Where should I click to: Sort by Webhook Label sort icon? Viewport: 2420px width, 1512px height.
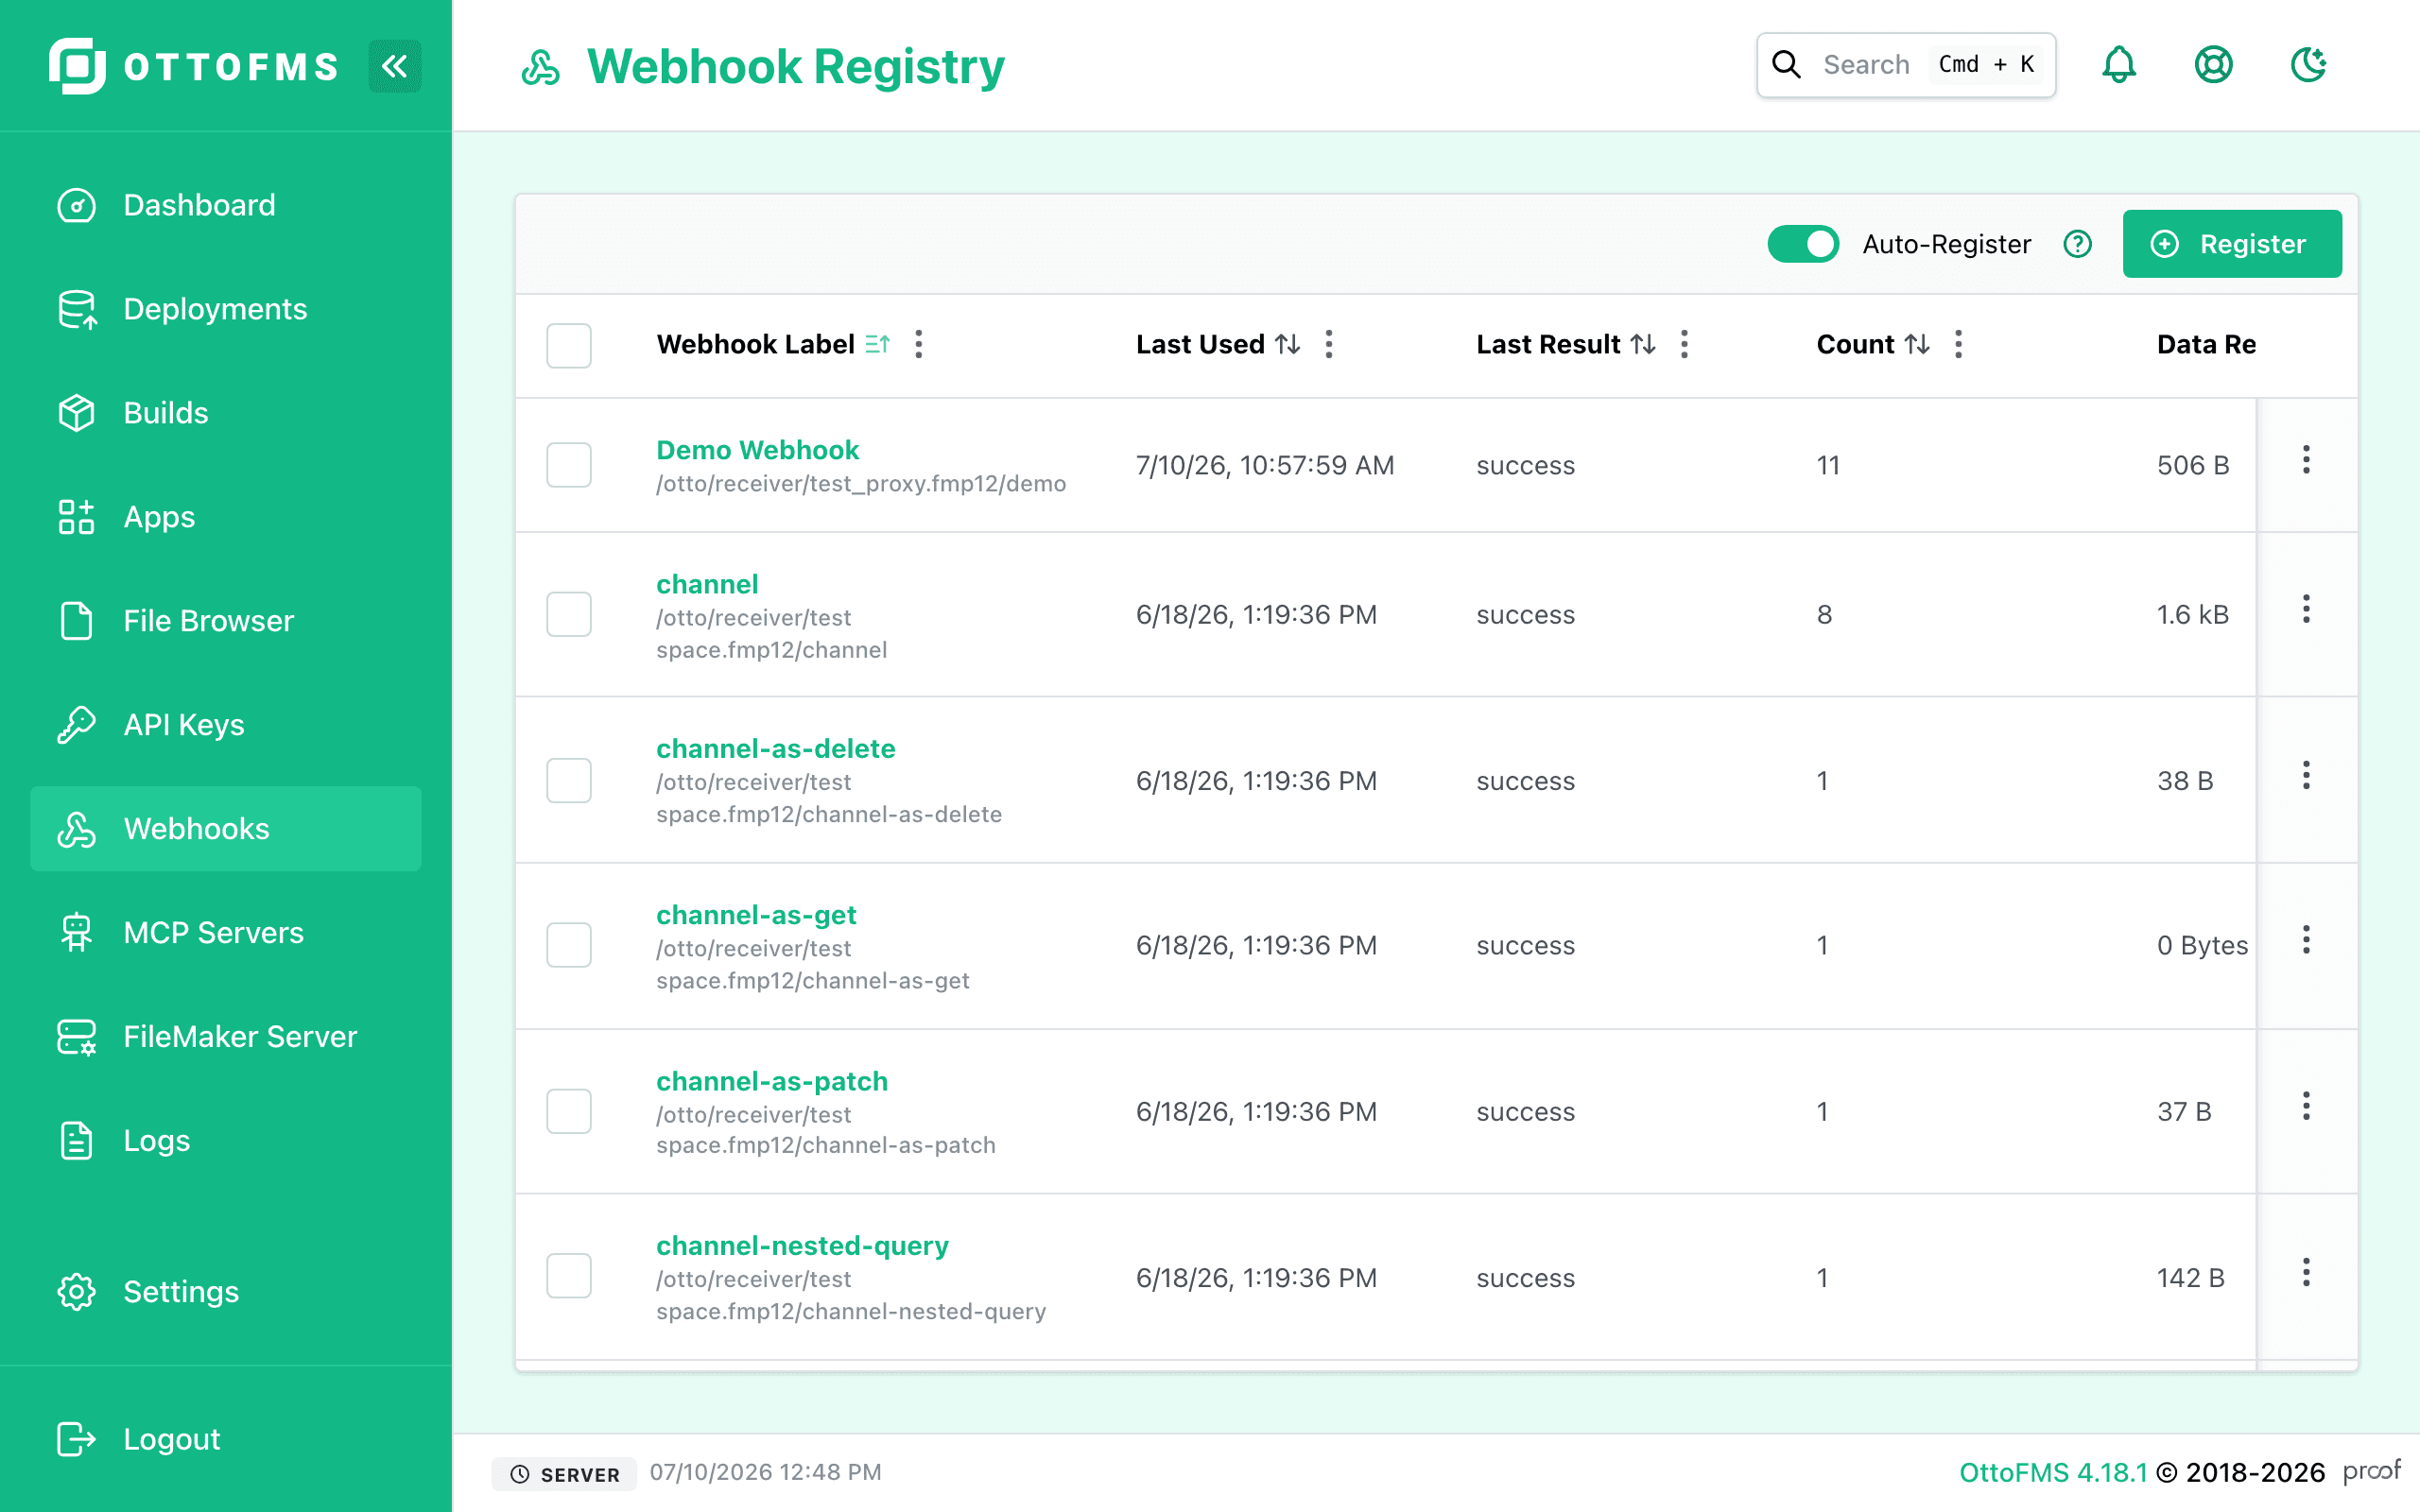pyautogui.click(x=877, y=344)
